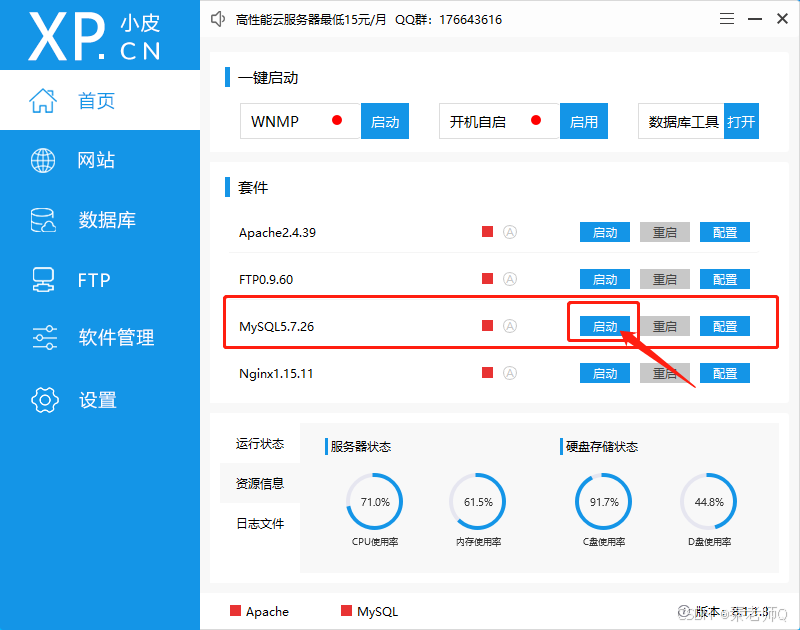This screenshot has height=630, width=800.
Task: Click the speaker announcement icon
Action: (218, 19)
